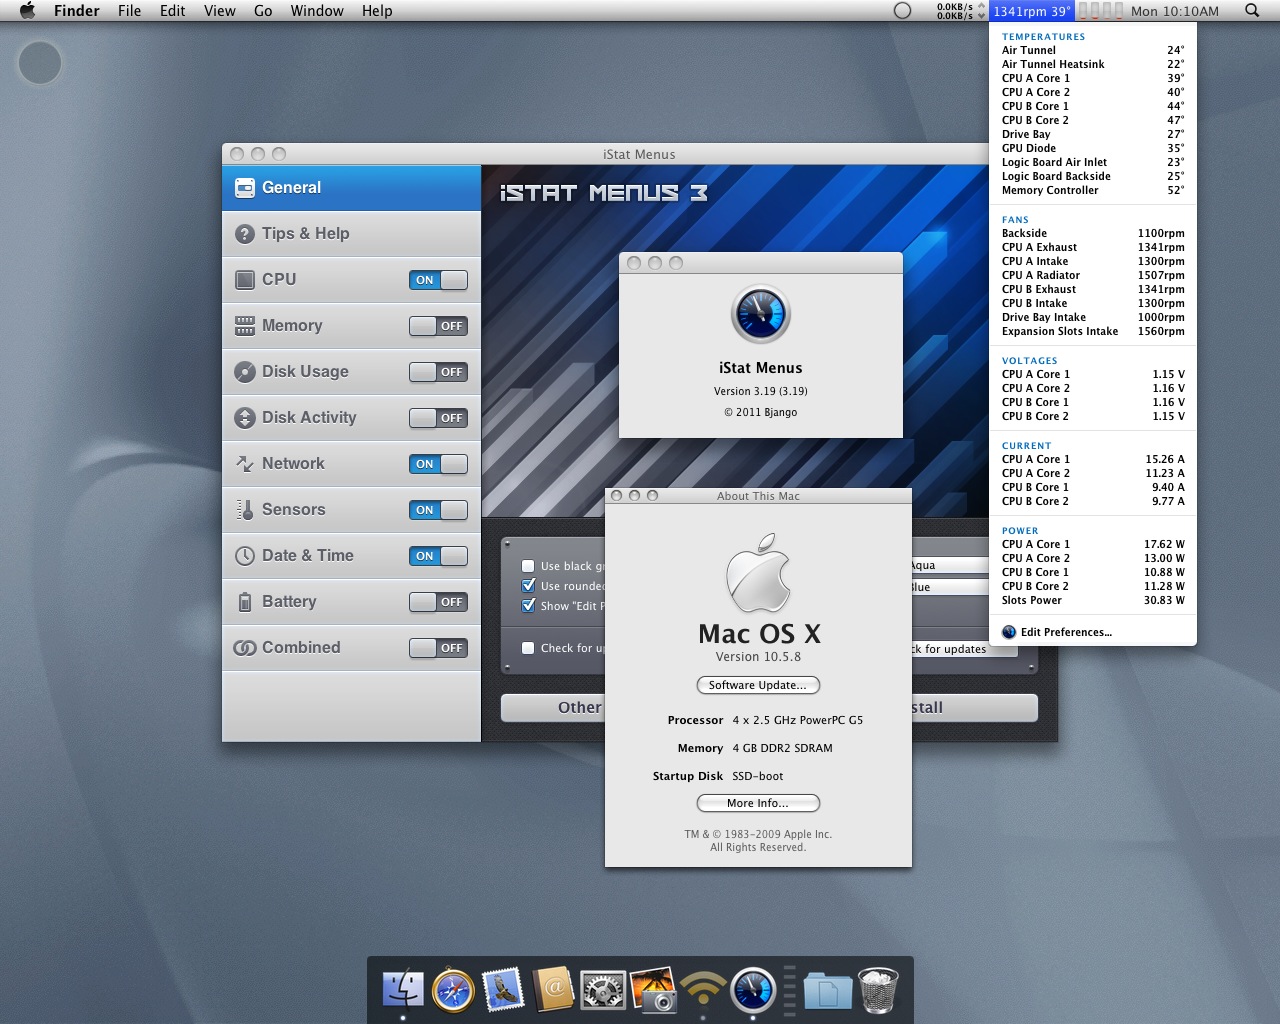Open the Apple menu
The width and height of the screenshot is (1280, 1024).
click(27, 11)
